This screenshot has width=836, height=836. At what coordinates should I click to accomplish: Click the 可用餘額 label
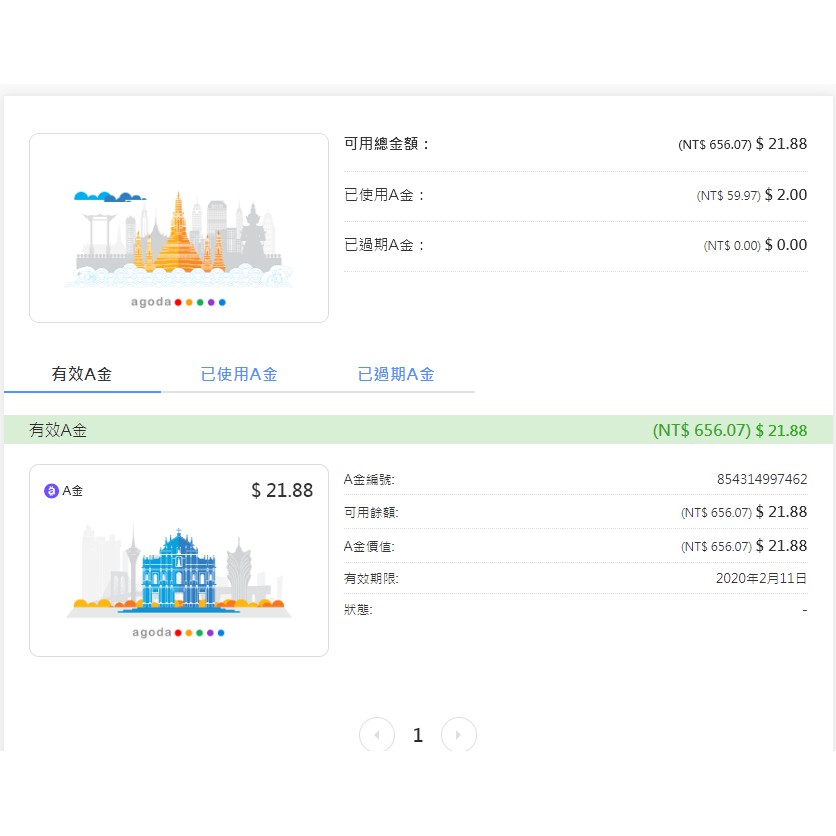(x=371, y=512)
